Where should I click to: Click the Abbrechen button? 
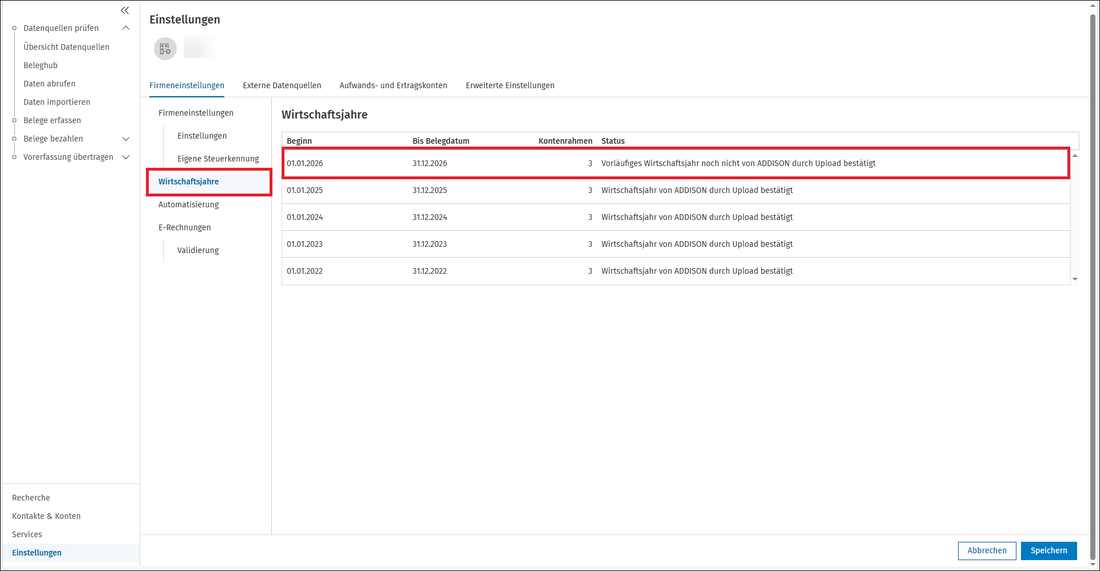point(987,551)
